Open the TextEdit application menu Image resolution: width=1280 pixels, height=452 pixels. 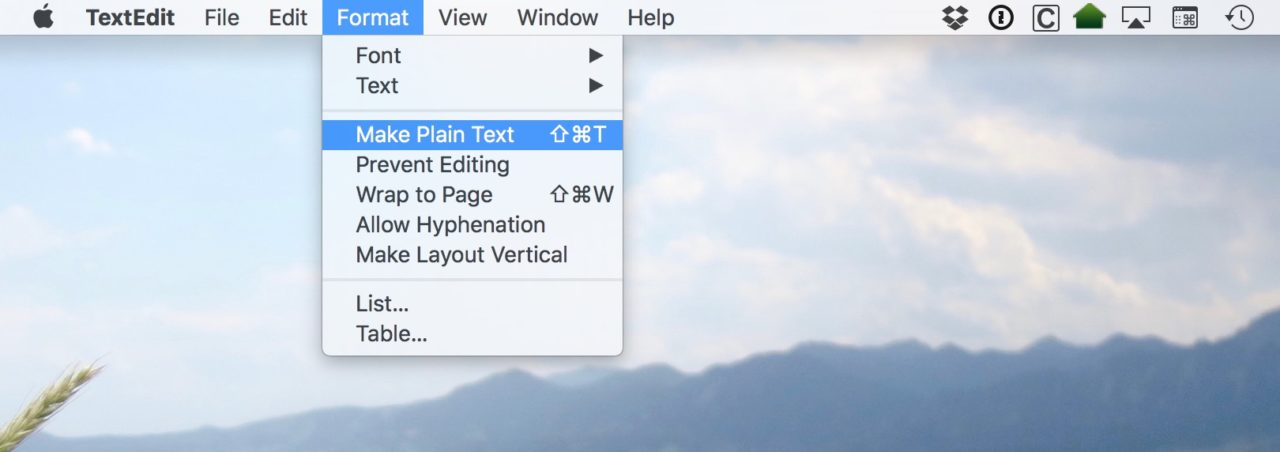tap(130, 17)
